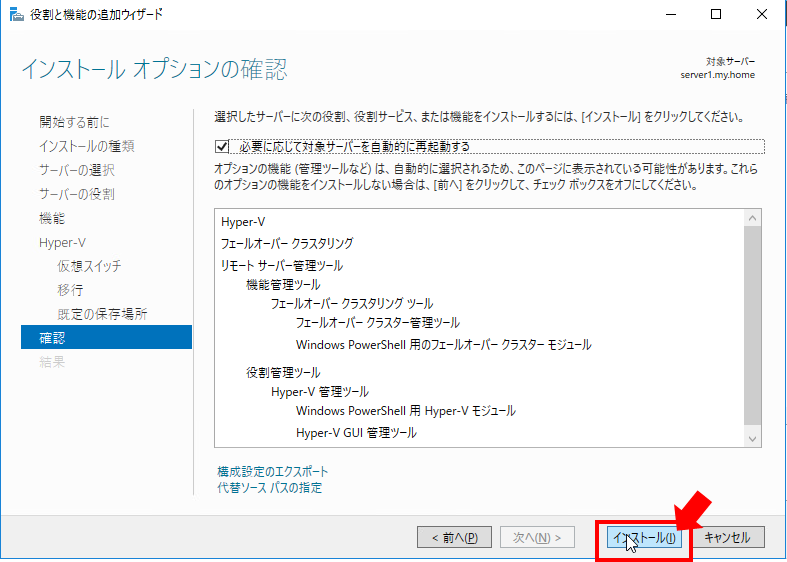
Task: Select サーバーの選択 wizard step
Action: [x=77, y=170]
